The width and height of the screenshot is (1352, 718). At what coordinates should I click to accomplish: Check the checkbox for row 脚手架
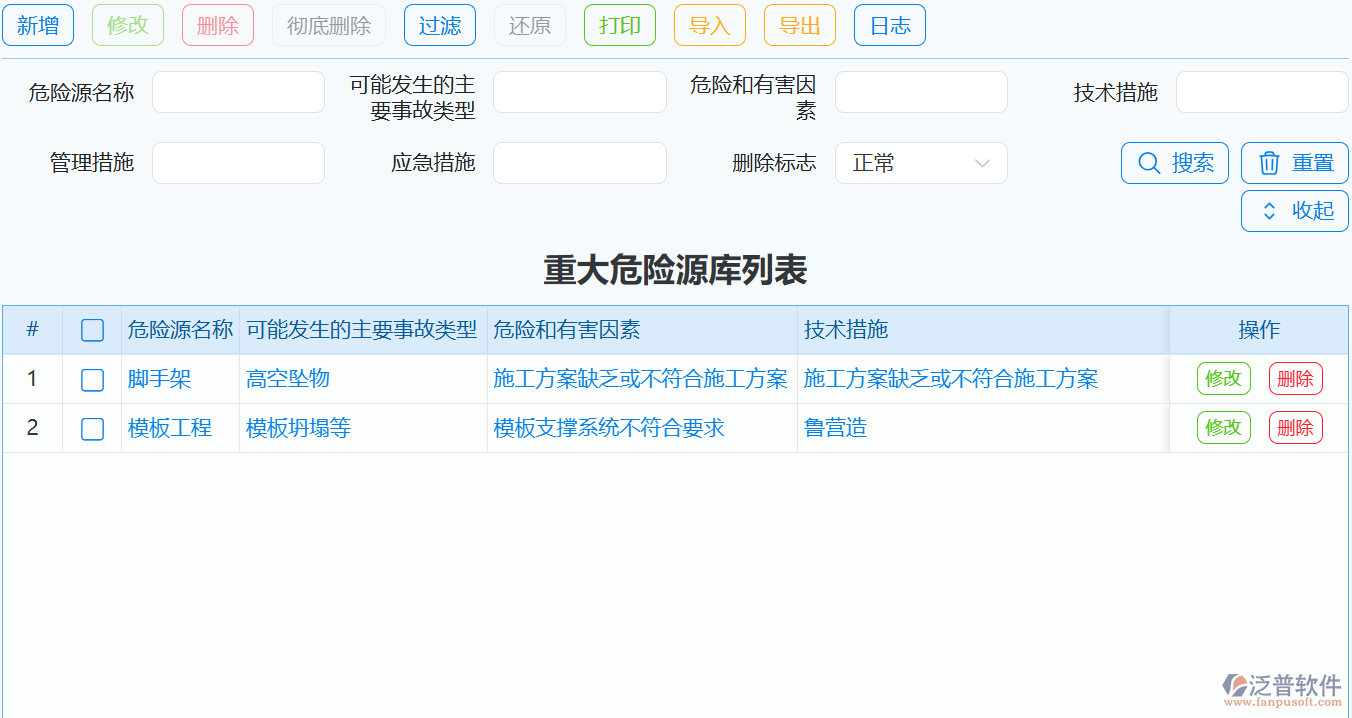[92, 379]
